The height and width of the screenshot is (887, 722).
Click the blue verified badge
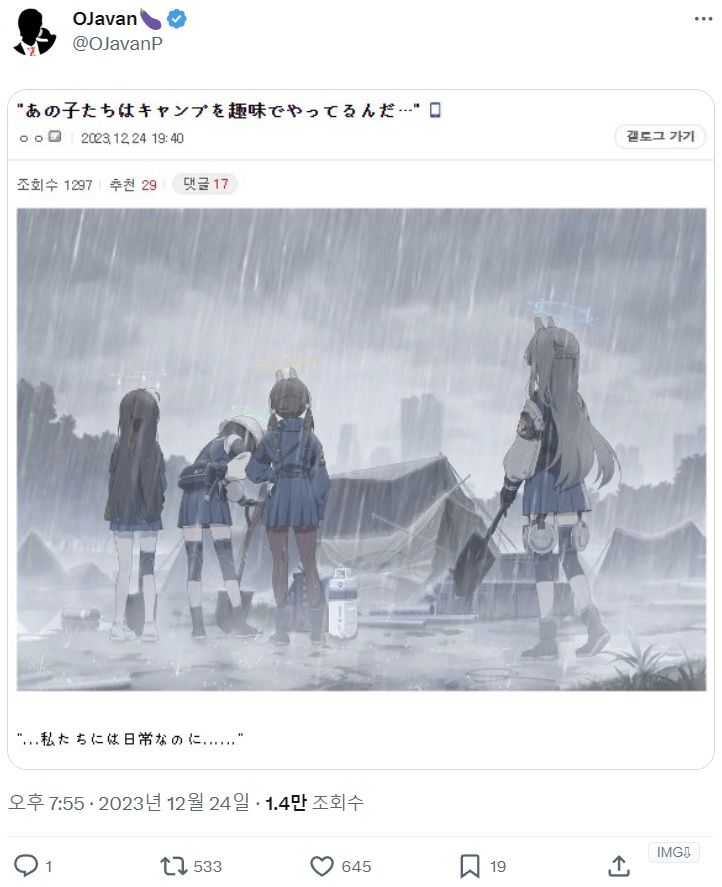pyautogui.click(x=177, y=19)
